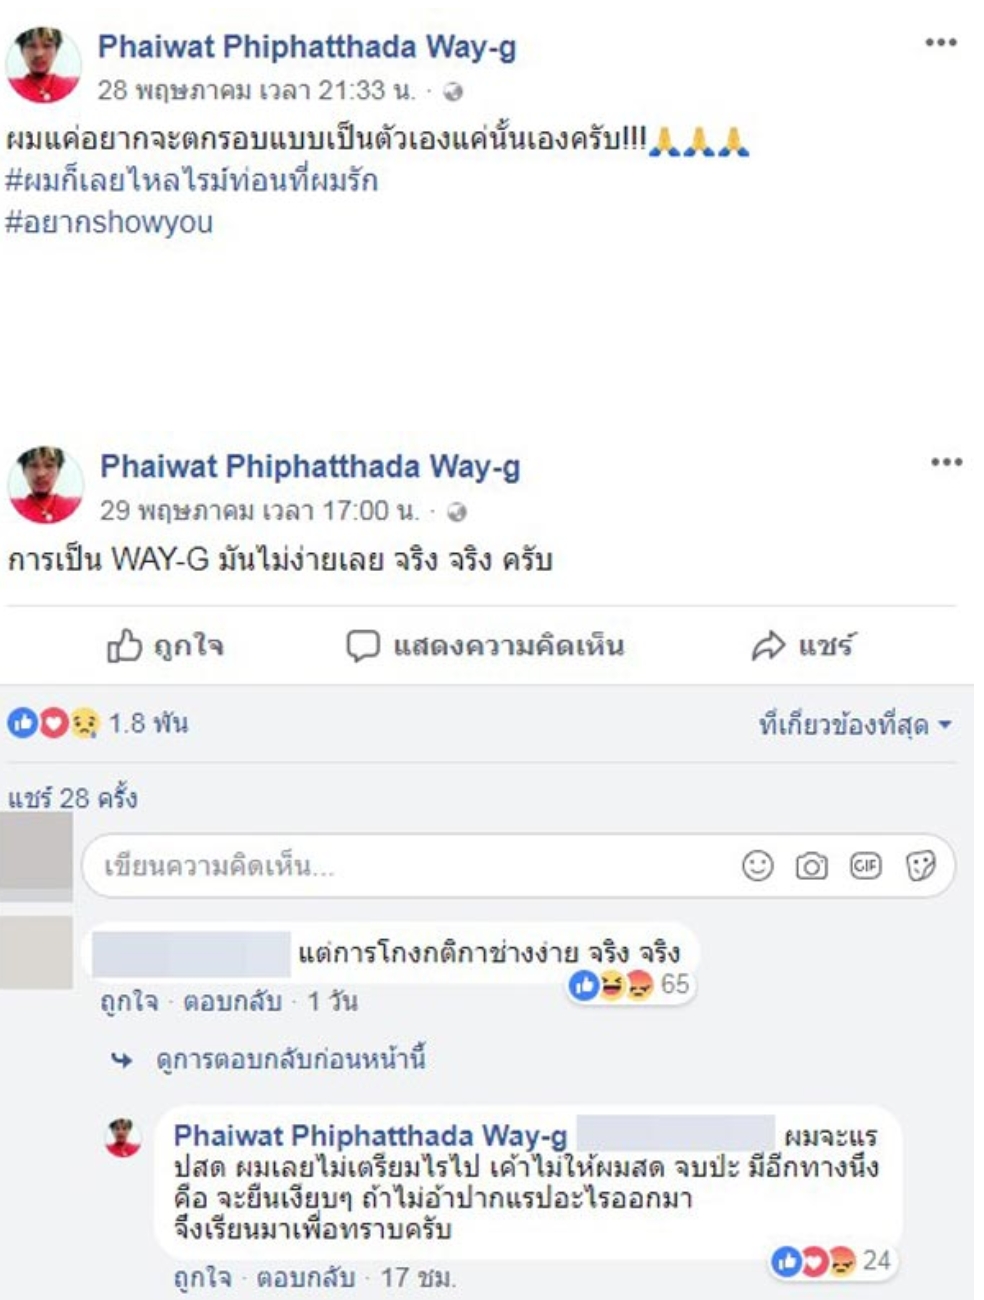Viewport: 984px width, 1300px height.
Task: Open the ที่เกี่ยวข้องที่สุด comment sorting dropdown
Action: pyautogui.click(x=855, y=724)
